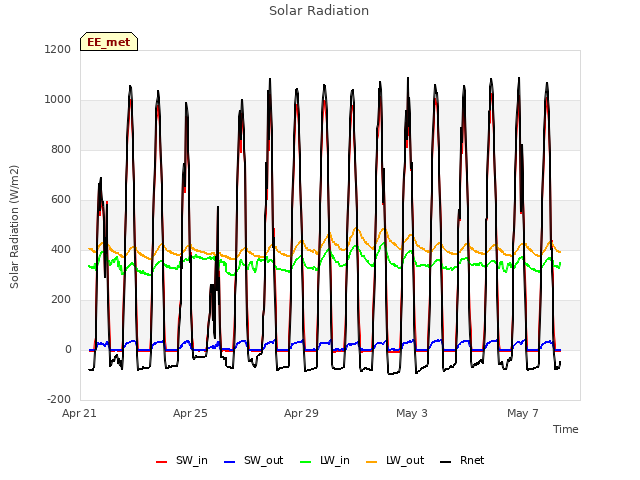Image resolution: width=640 pixels, height=480 pixels.
Task: Click the 600 y-axis tick label
Action: point(61,200)
